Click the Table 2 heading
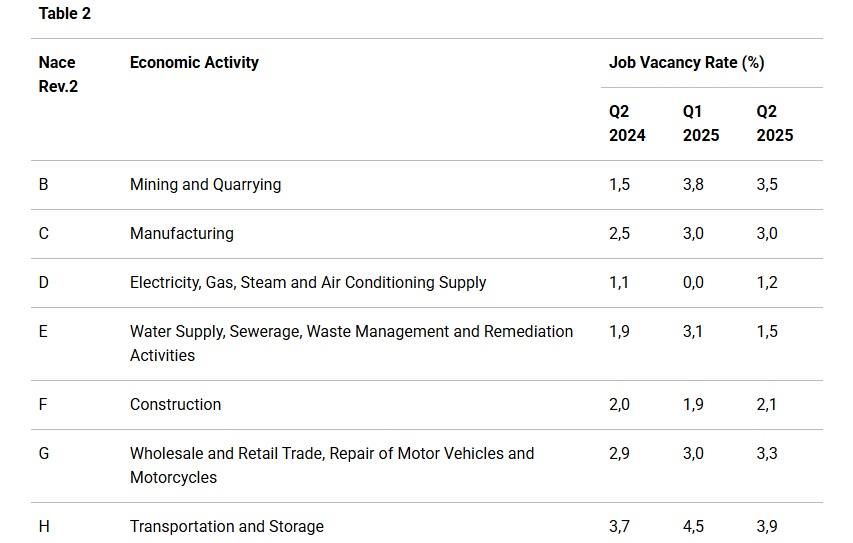 [64, 13]
